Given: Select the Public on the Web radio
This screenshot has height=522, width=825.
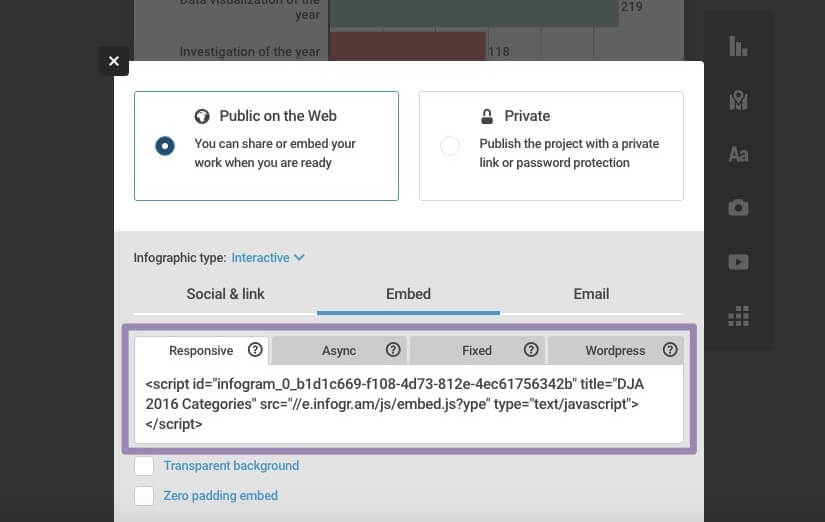Looking at the screenshot, I should (165, 146).
